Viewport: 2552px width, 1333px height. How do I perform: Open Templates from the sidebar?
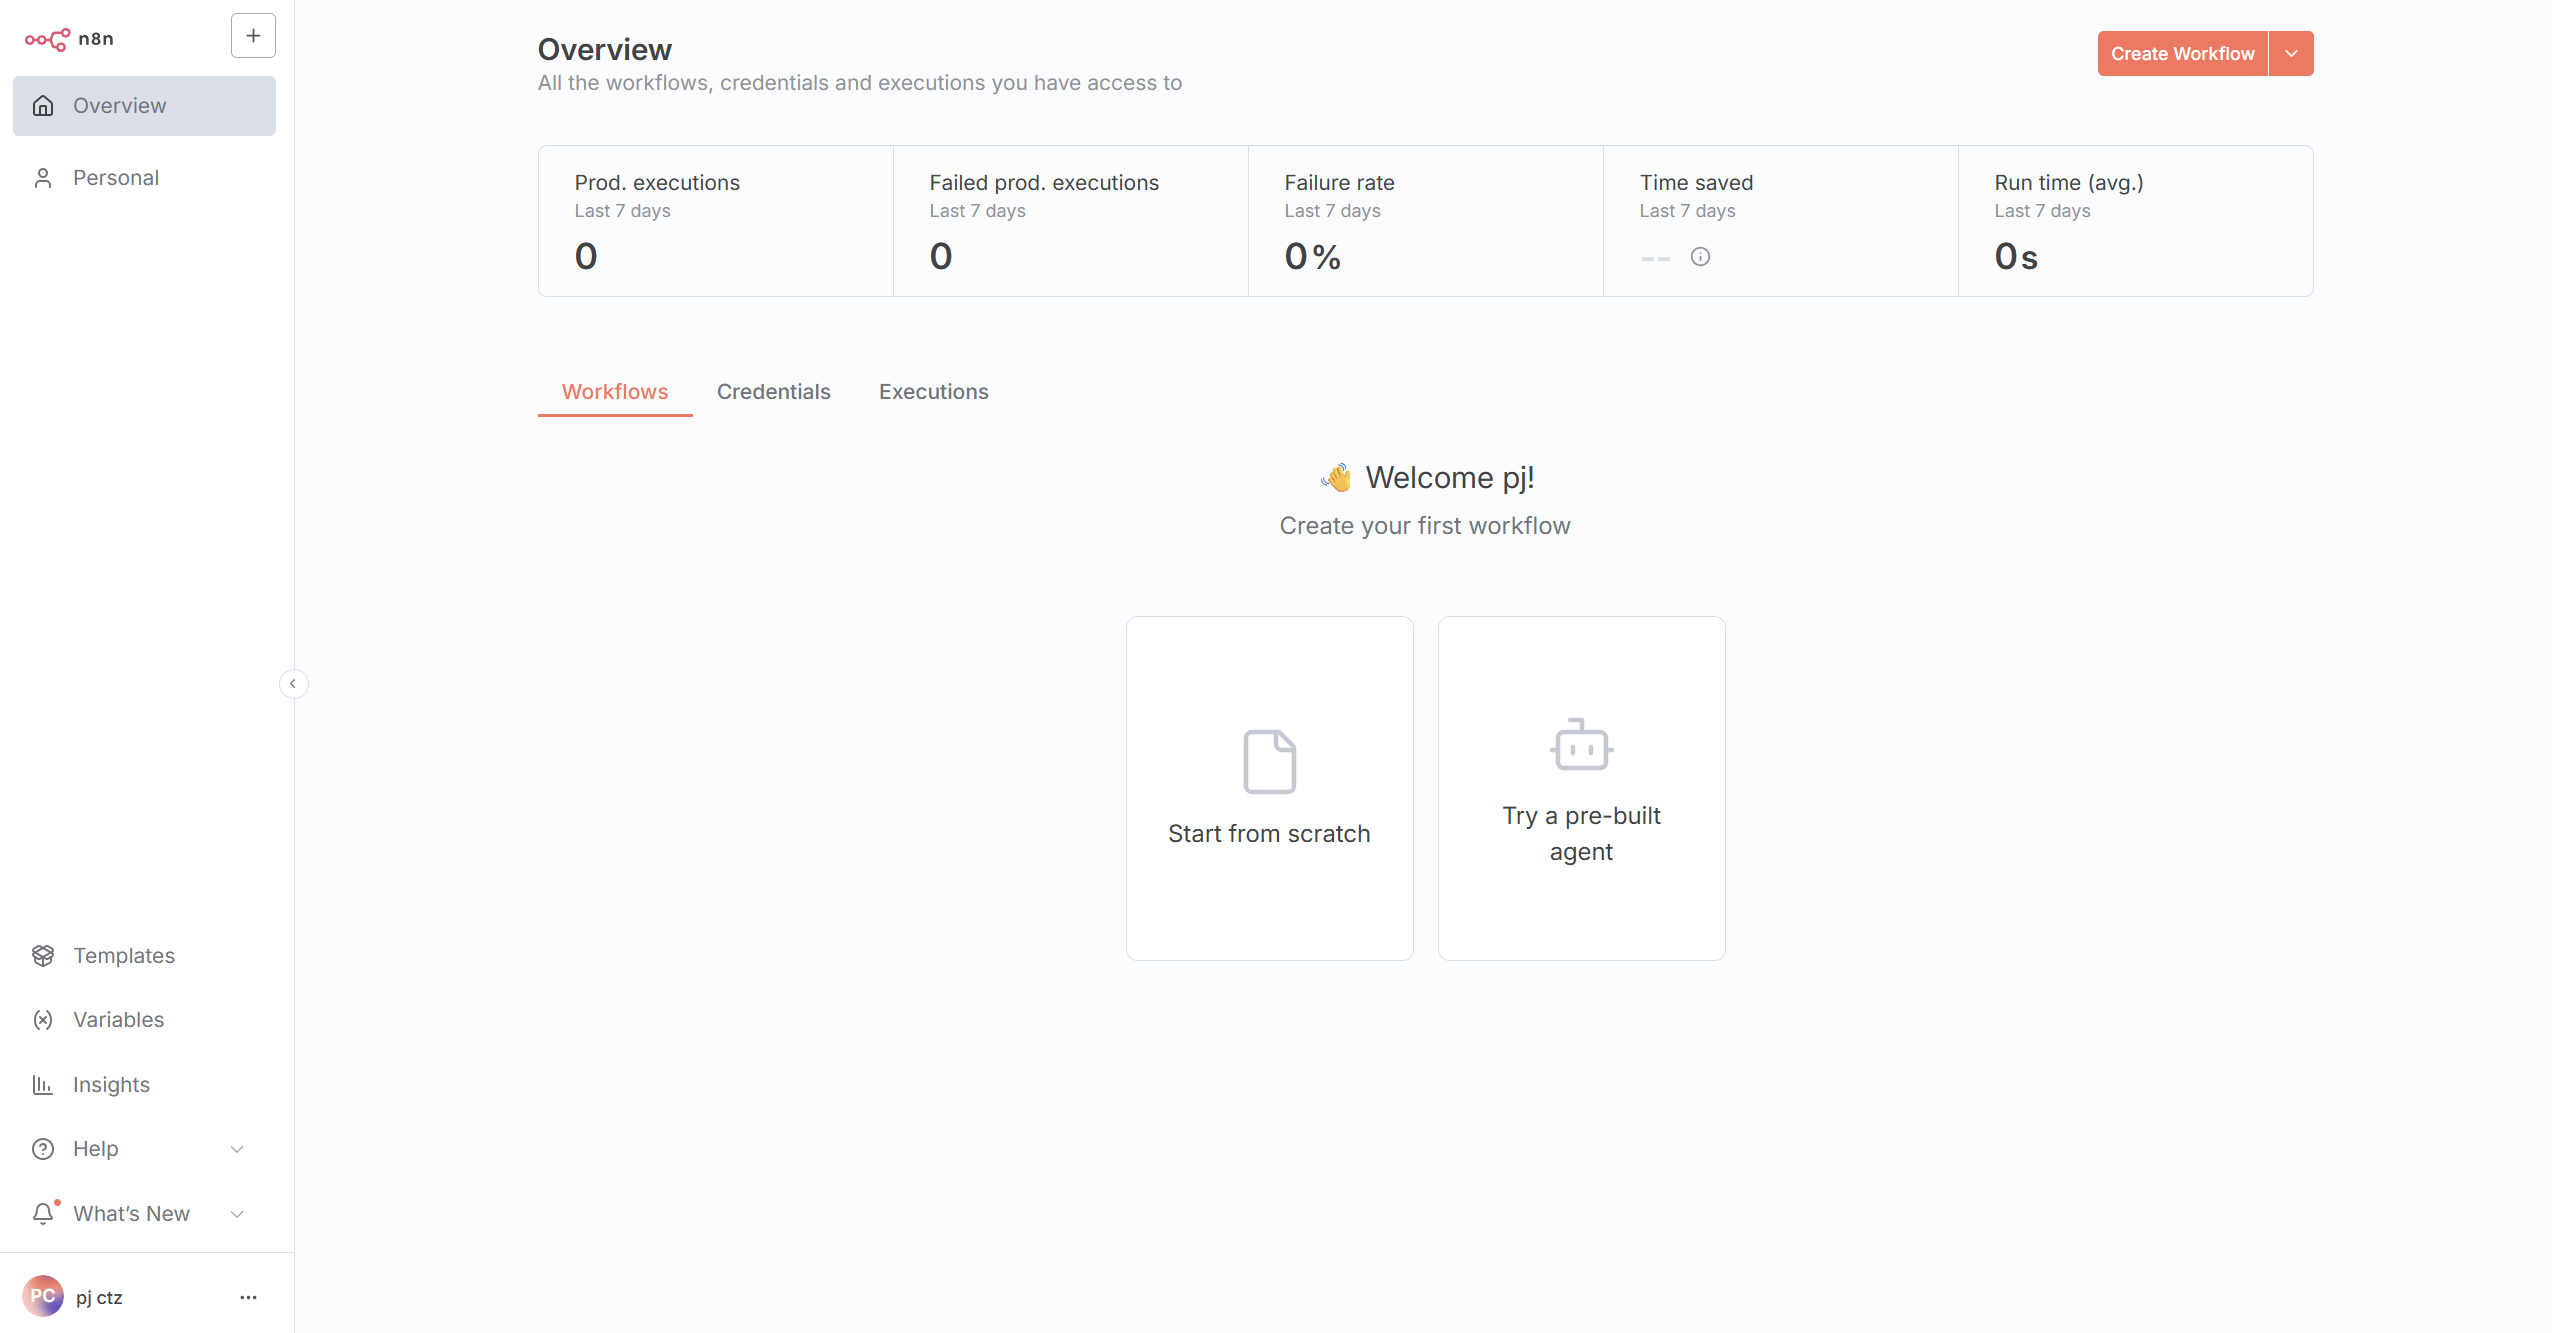coord(123,955)
